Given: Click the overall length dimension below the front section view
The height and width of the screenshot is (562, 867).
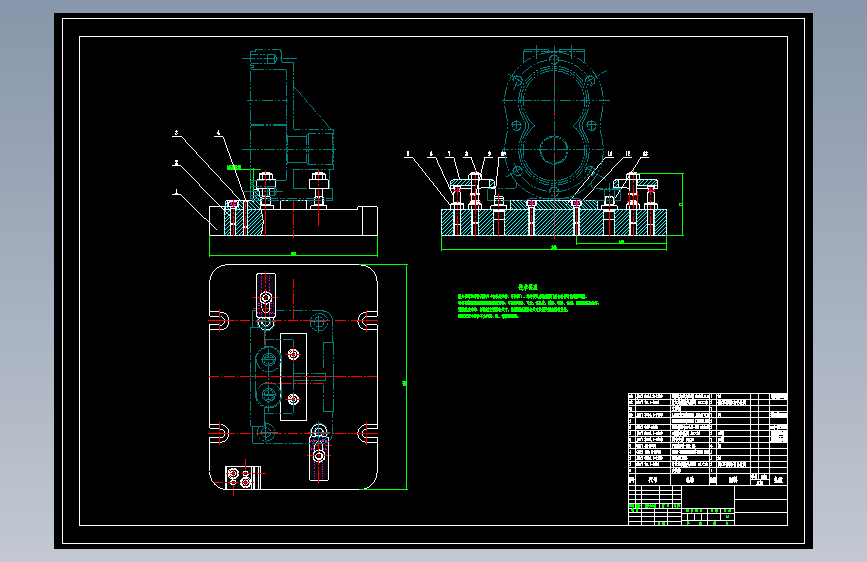Looking at the screenshot, I should (553, 248).
